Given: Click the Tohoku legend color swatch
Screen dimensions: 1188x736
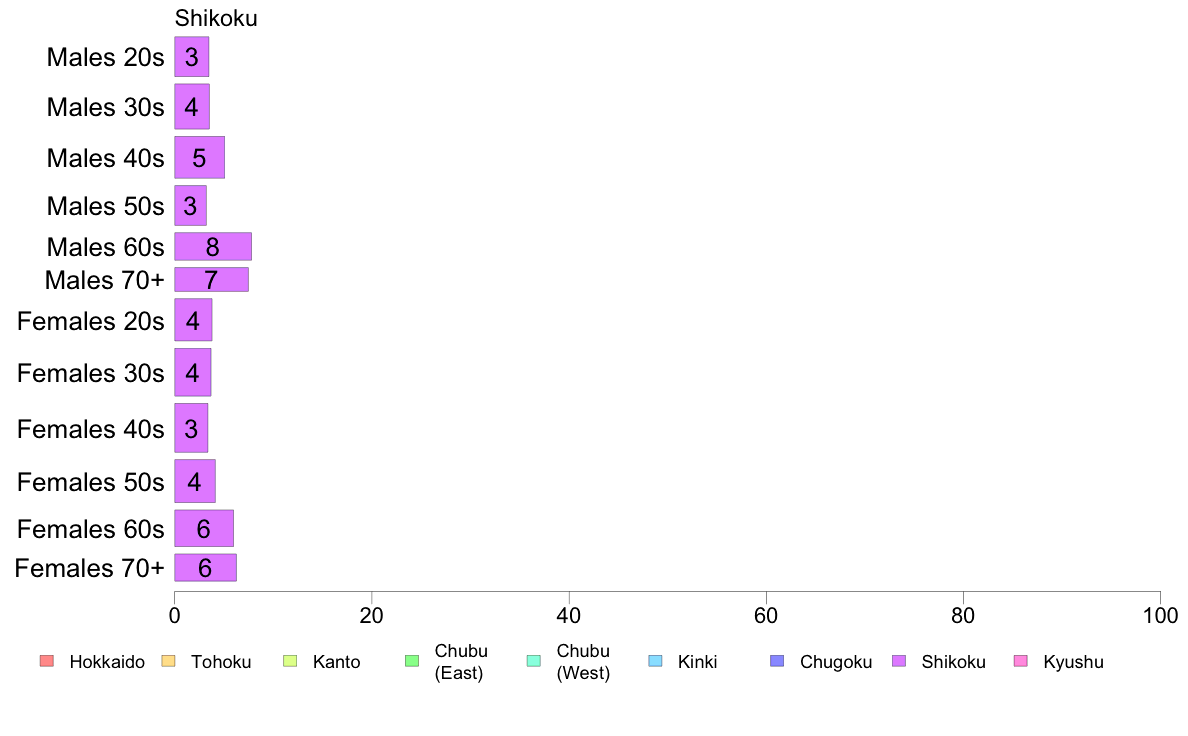Looking at the screenshot, I should [168, 661].
